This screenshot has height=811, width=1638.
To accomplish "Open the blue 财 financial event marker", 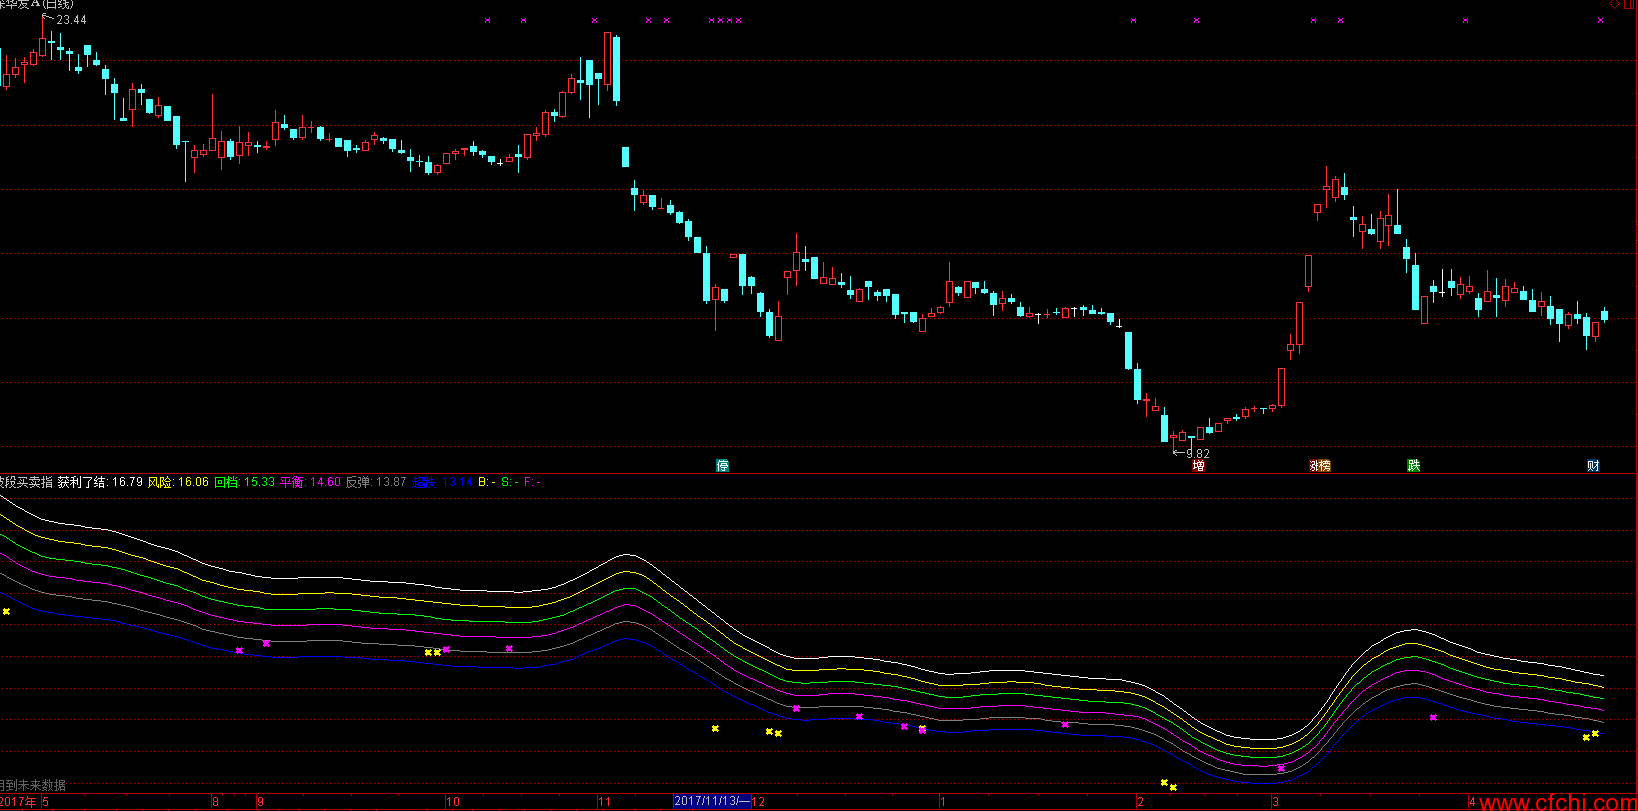I will pyautogui.click(x=1593, y=466).
